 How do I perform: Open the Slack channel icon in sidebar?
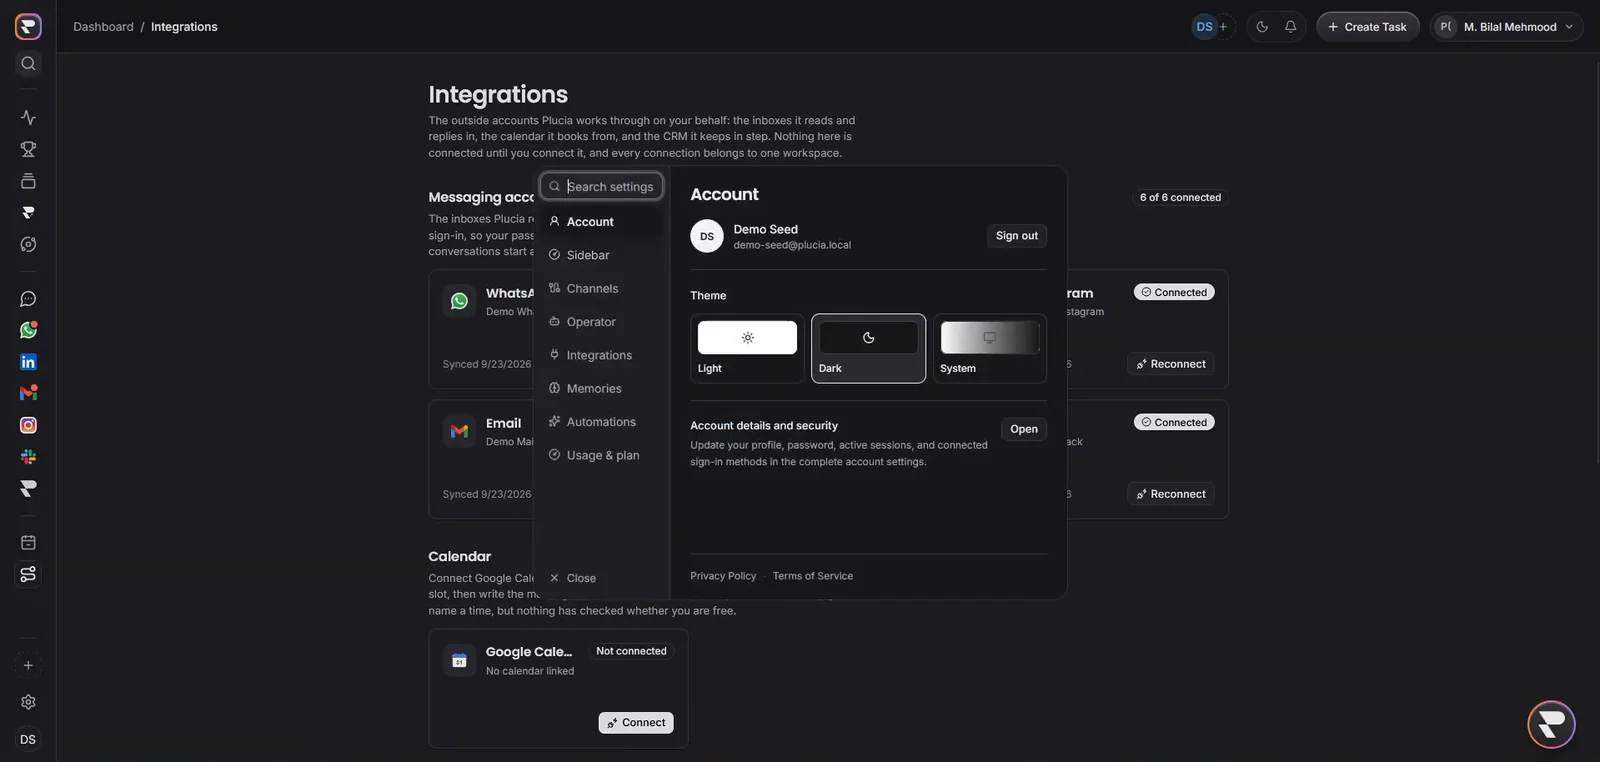[28, 457]
